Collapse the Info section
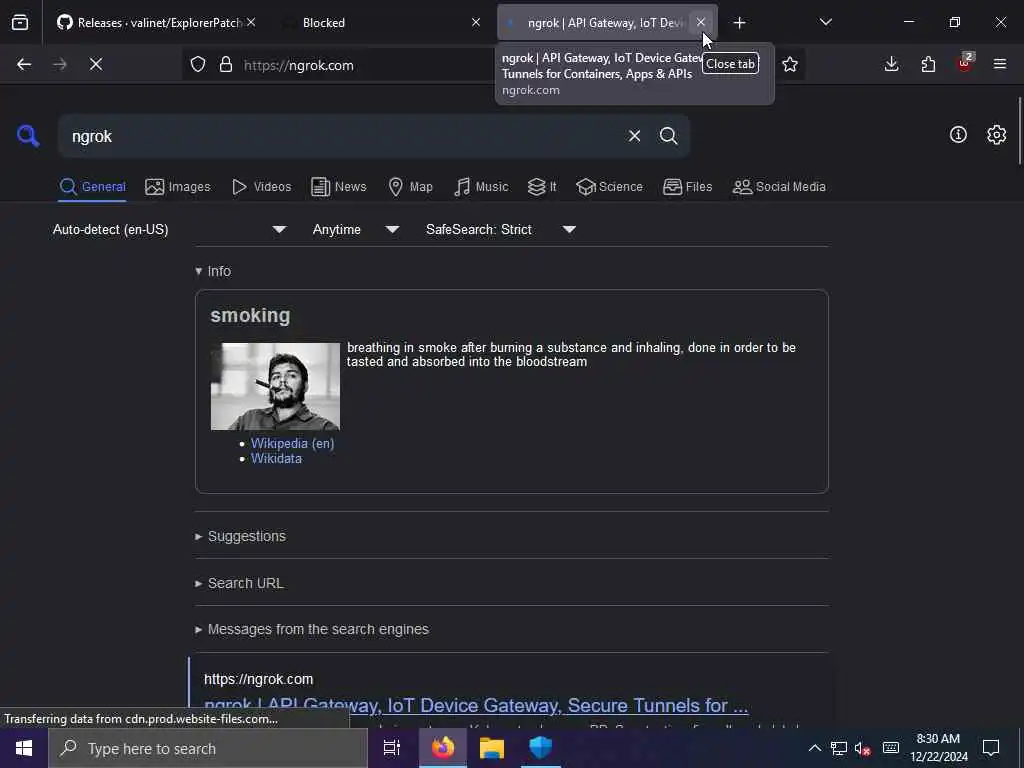This screenshot has width=1024, height=768. coord(213,271)
